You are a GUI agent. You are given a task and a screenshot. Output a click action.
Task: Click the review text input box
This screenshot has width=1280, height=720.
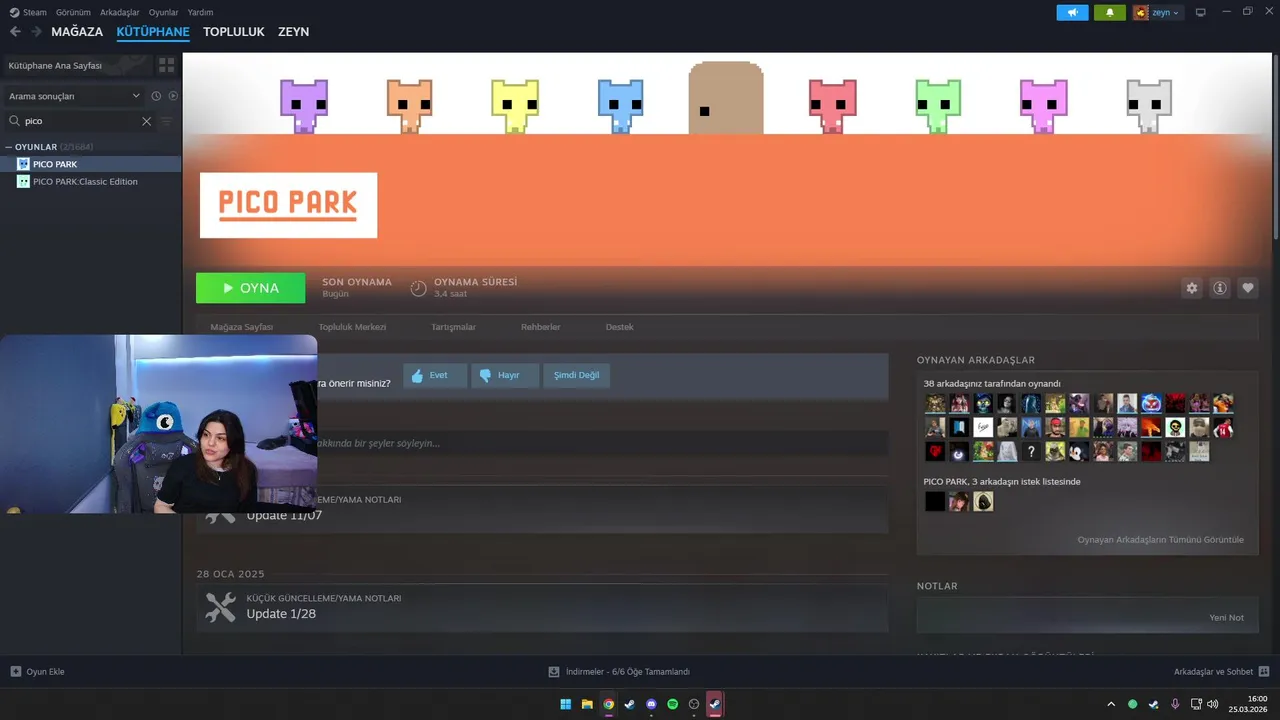[602, 443]
